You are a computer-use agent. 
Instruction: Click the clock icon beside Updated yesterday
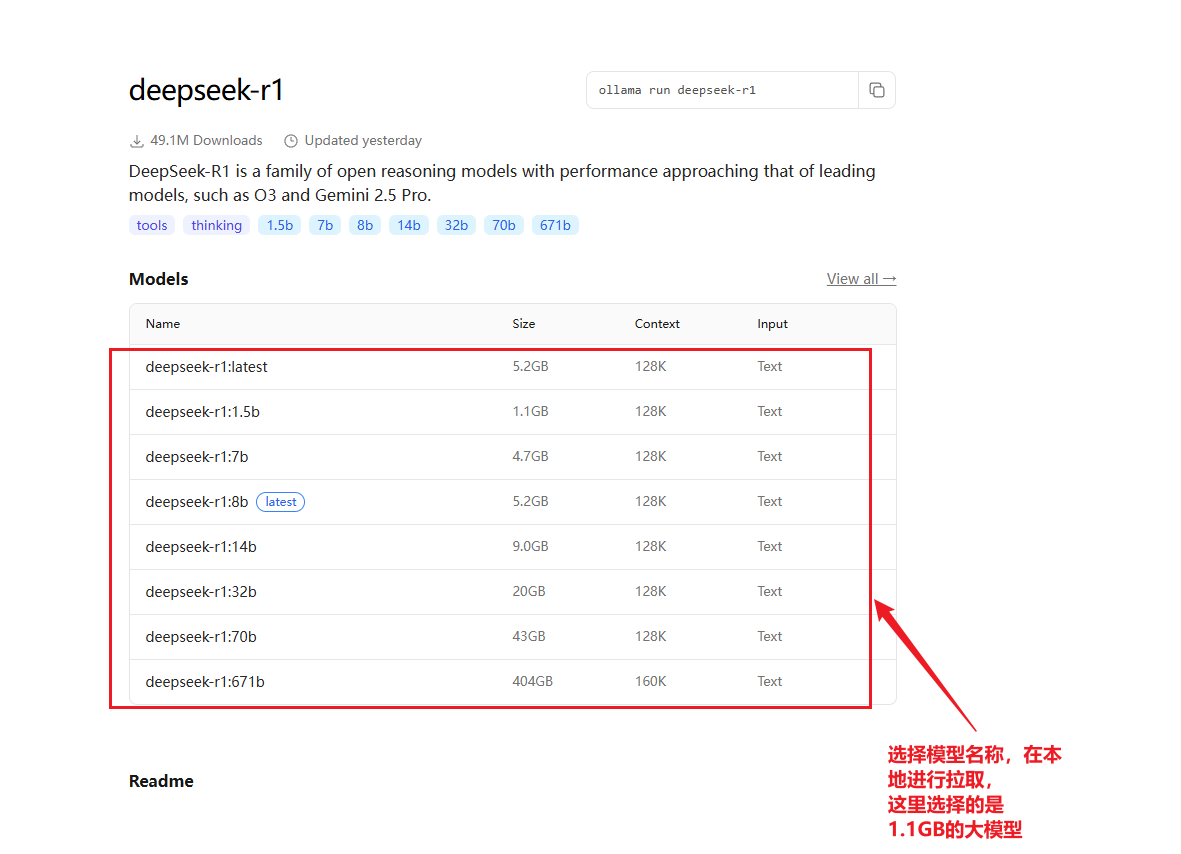click(x=291, y=141)
